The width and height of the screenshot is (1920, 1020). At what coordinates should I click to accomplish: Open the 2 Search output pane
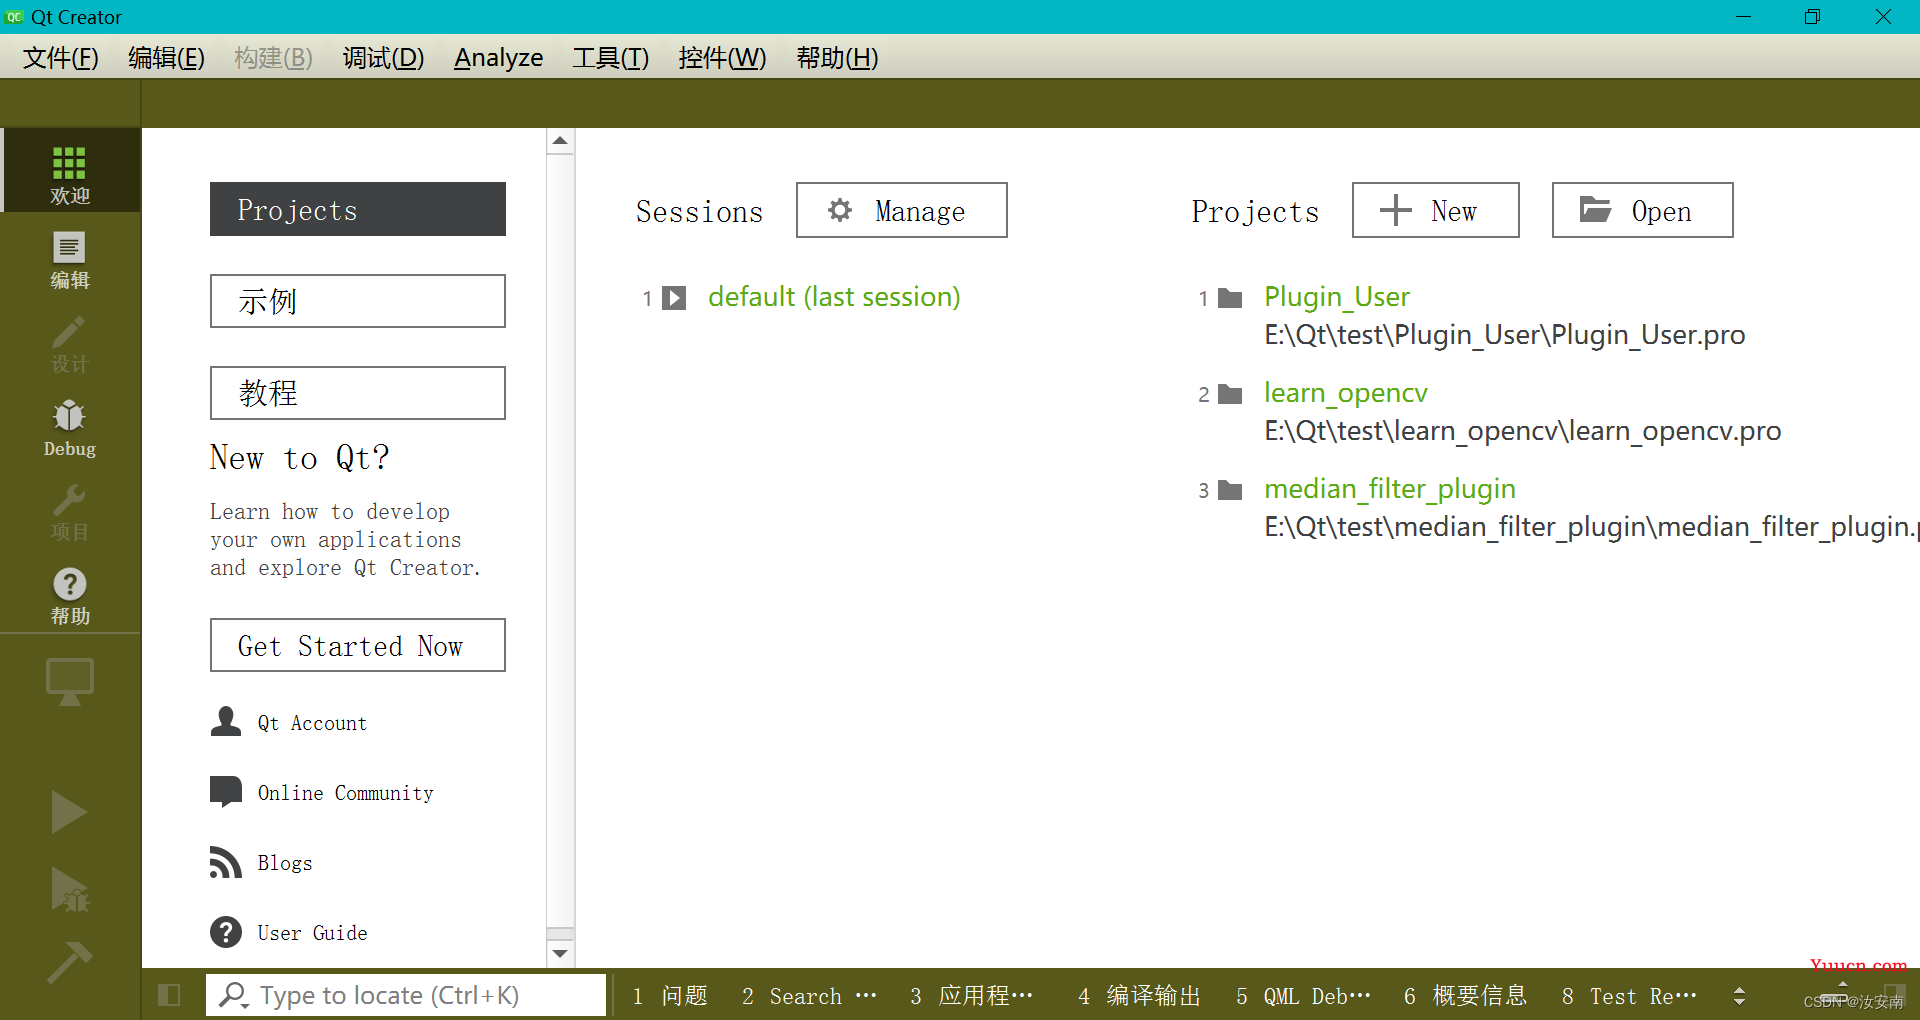coord(809,996)
